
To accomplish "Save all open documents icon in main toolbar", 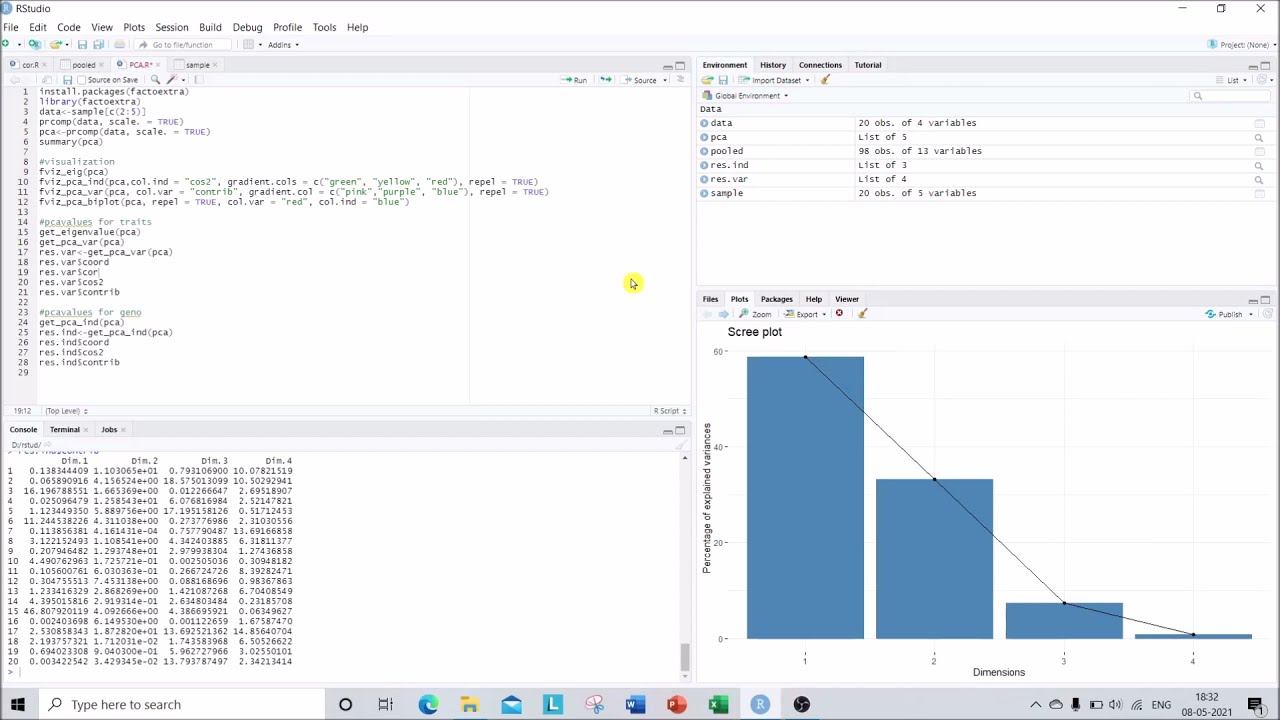I will (98, 44).
